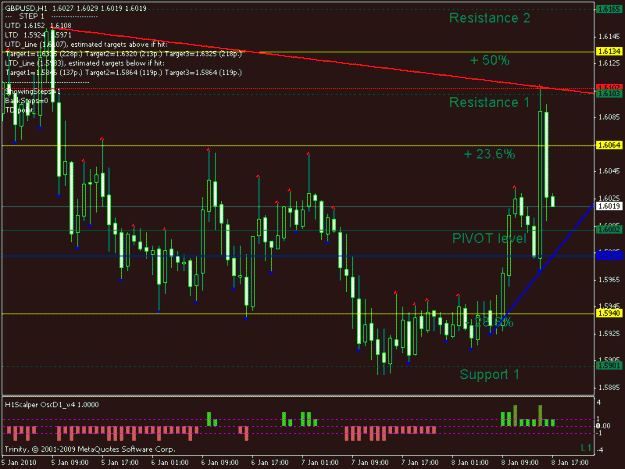625x469 pixels.
Task: Click the white 1.6019 current price tag
Action: pyautogui.click(x=609, y=206)
